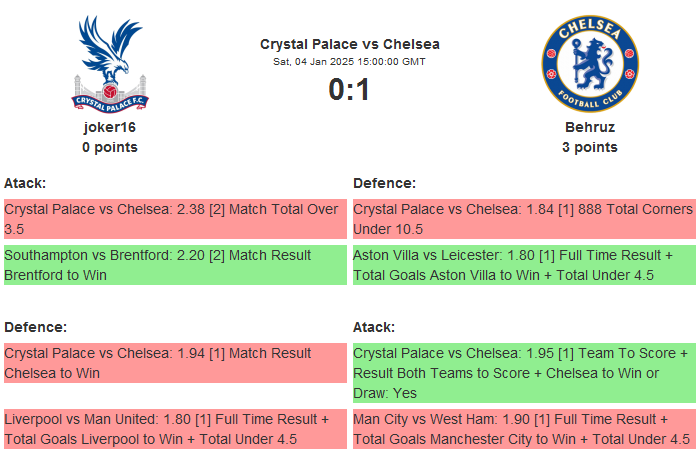The height and width of the screenshot is (460, 700).
Task: Click Behruz's 3 points label
Action: tap(589, 147)
